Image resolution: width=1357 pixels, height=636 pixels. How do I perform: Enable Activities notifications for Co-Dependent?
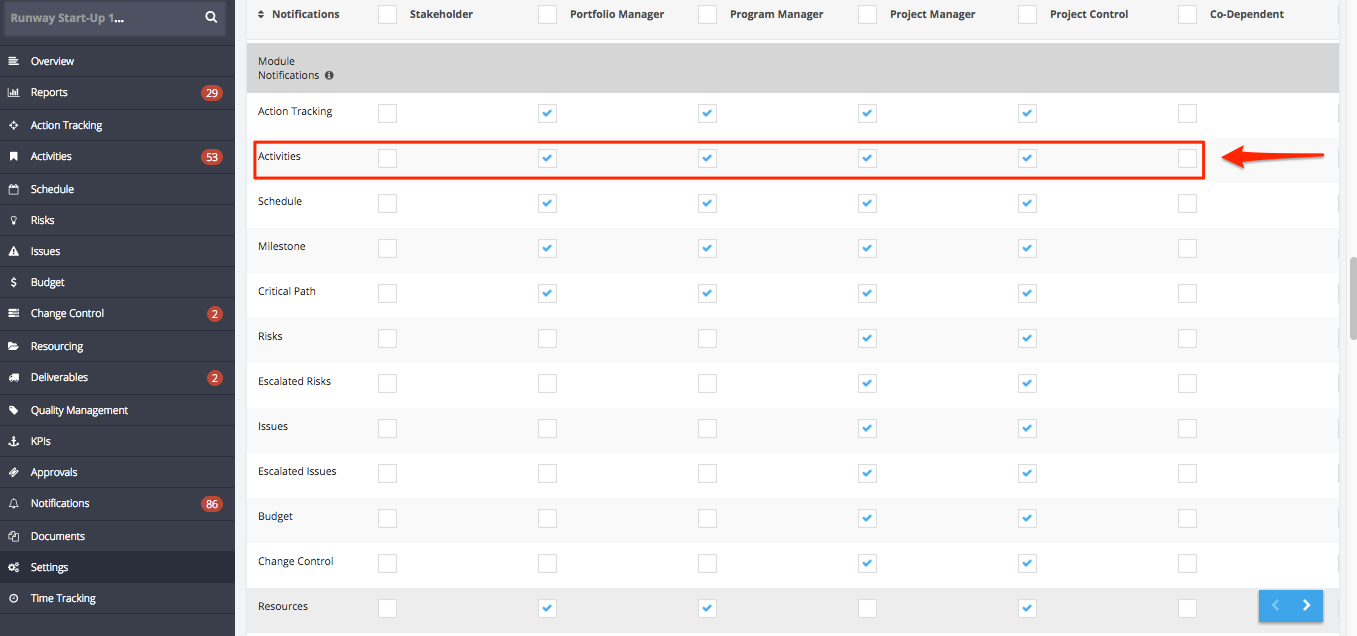click(1187, 158)
